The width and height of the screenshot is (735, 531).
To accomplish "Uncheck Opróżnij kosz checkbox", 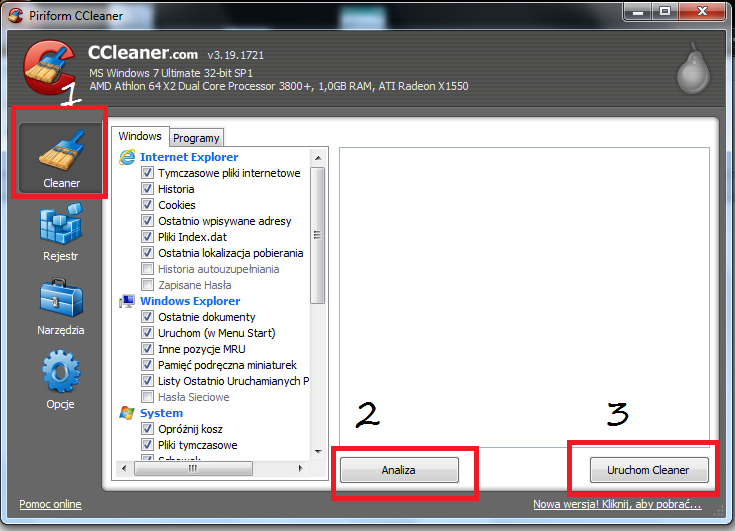I will (x=147, y=428).
